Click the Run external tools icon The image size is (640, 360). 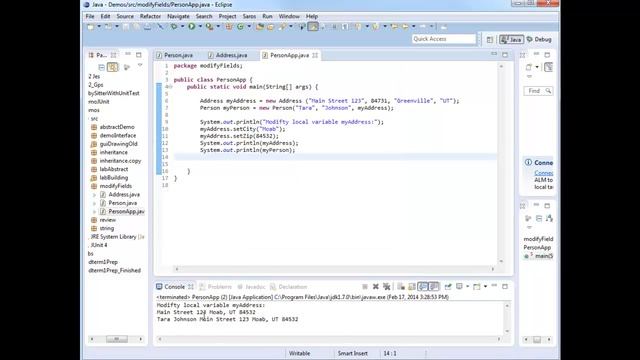pos(209,27)
